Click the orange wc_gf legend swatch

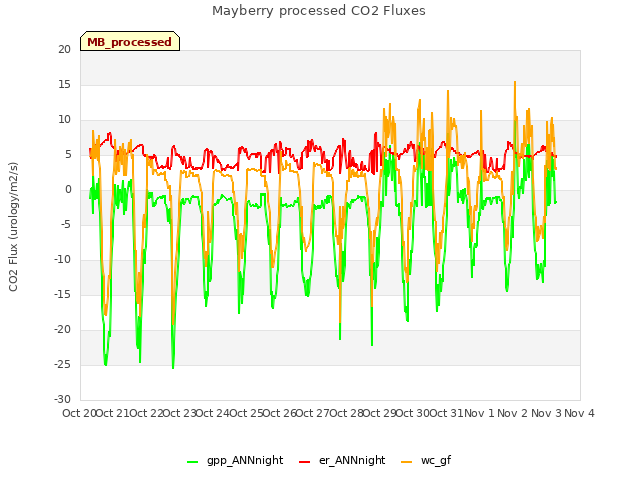pos(407,462)
